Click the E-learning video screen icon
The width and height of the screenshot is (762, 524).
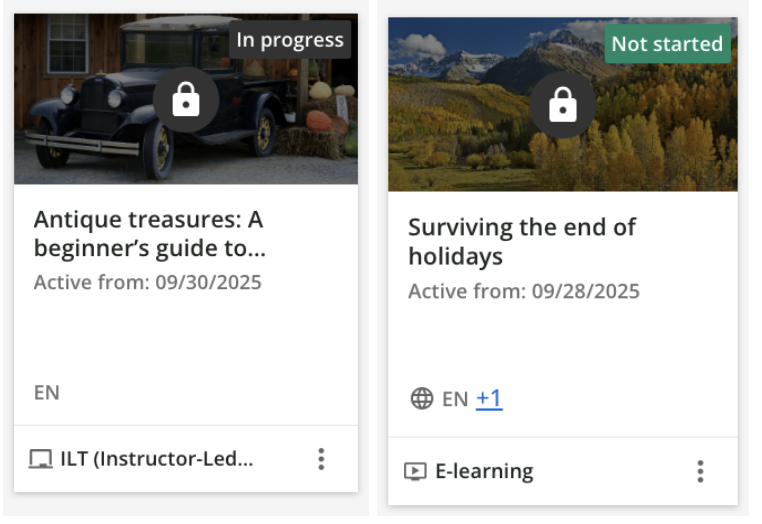click(x=414, y=471)
